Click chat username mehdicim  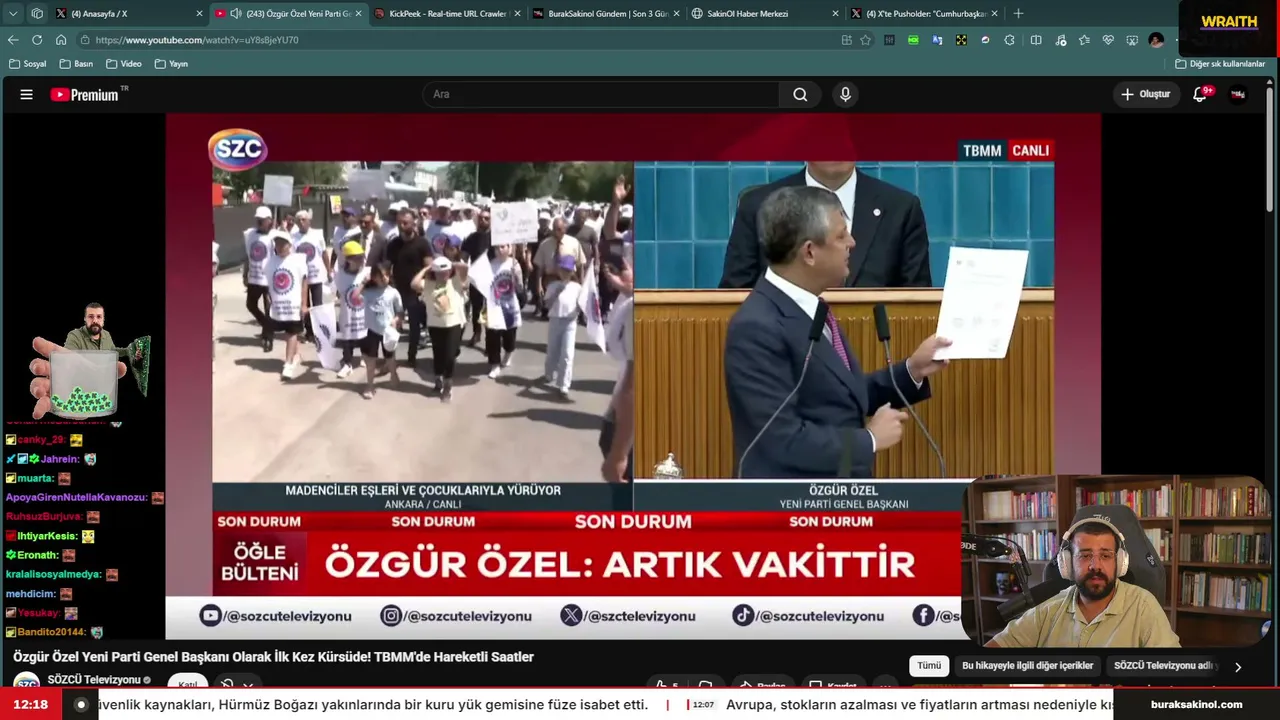31,593
